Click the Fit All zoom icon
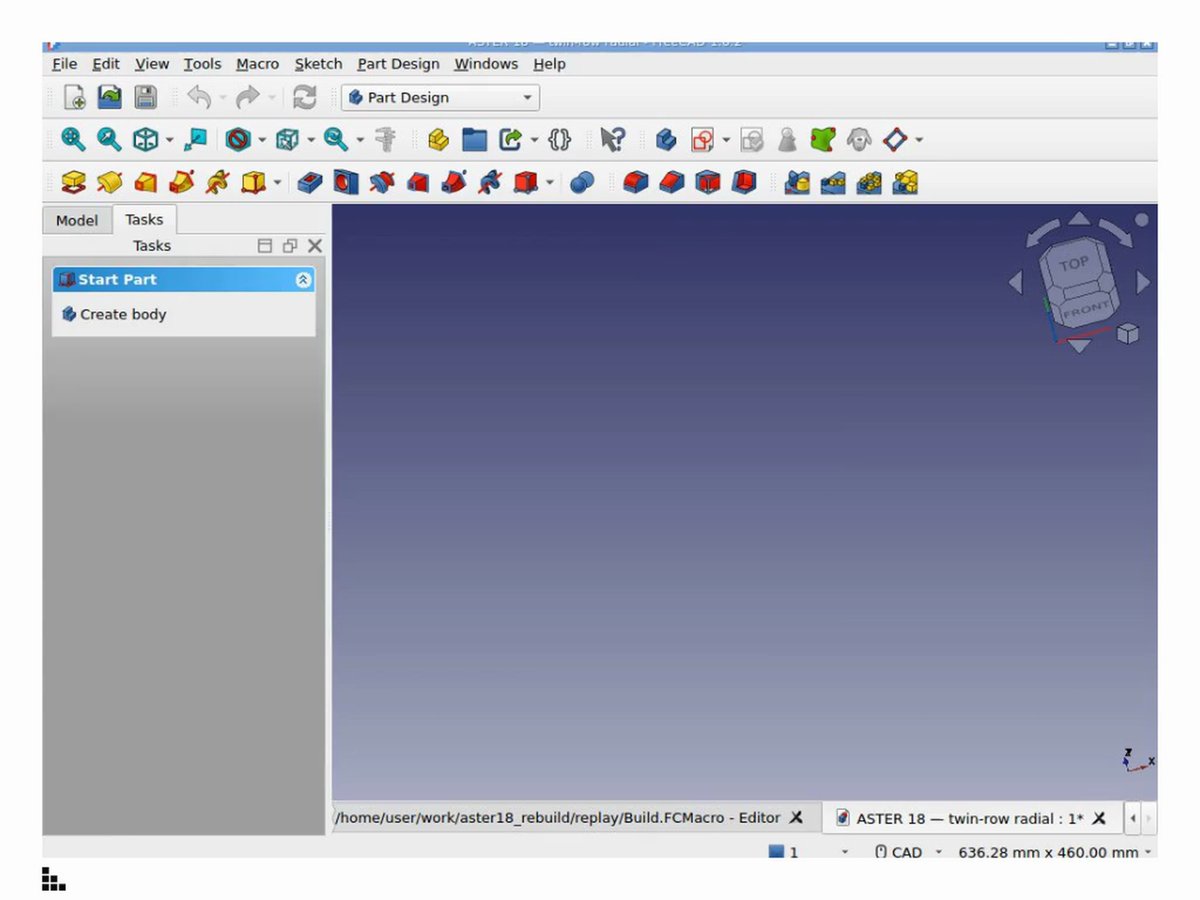This screenshot has width=1200, height=900. coord(73,140)
